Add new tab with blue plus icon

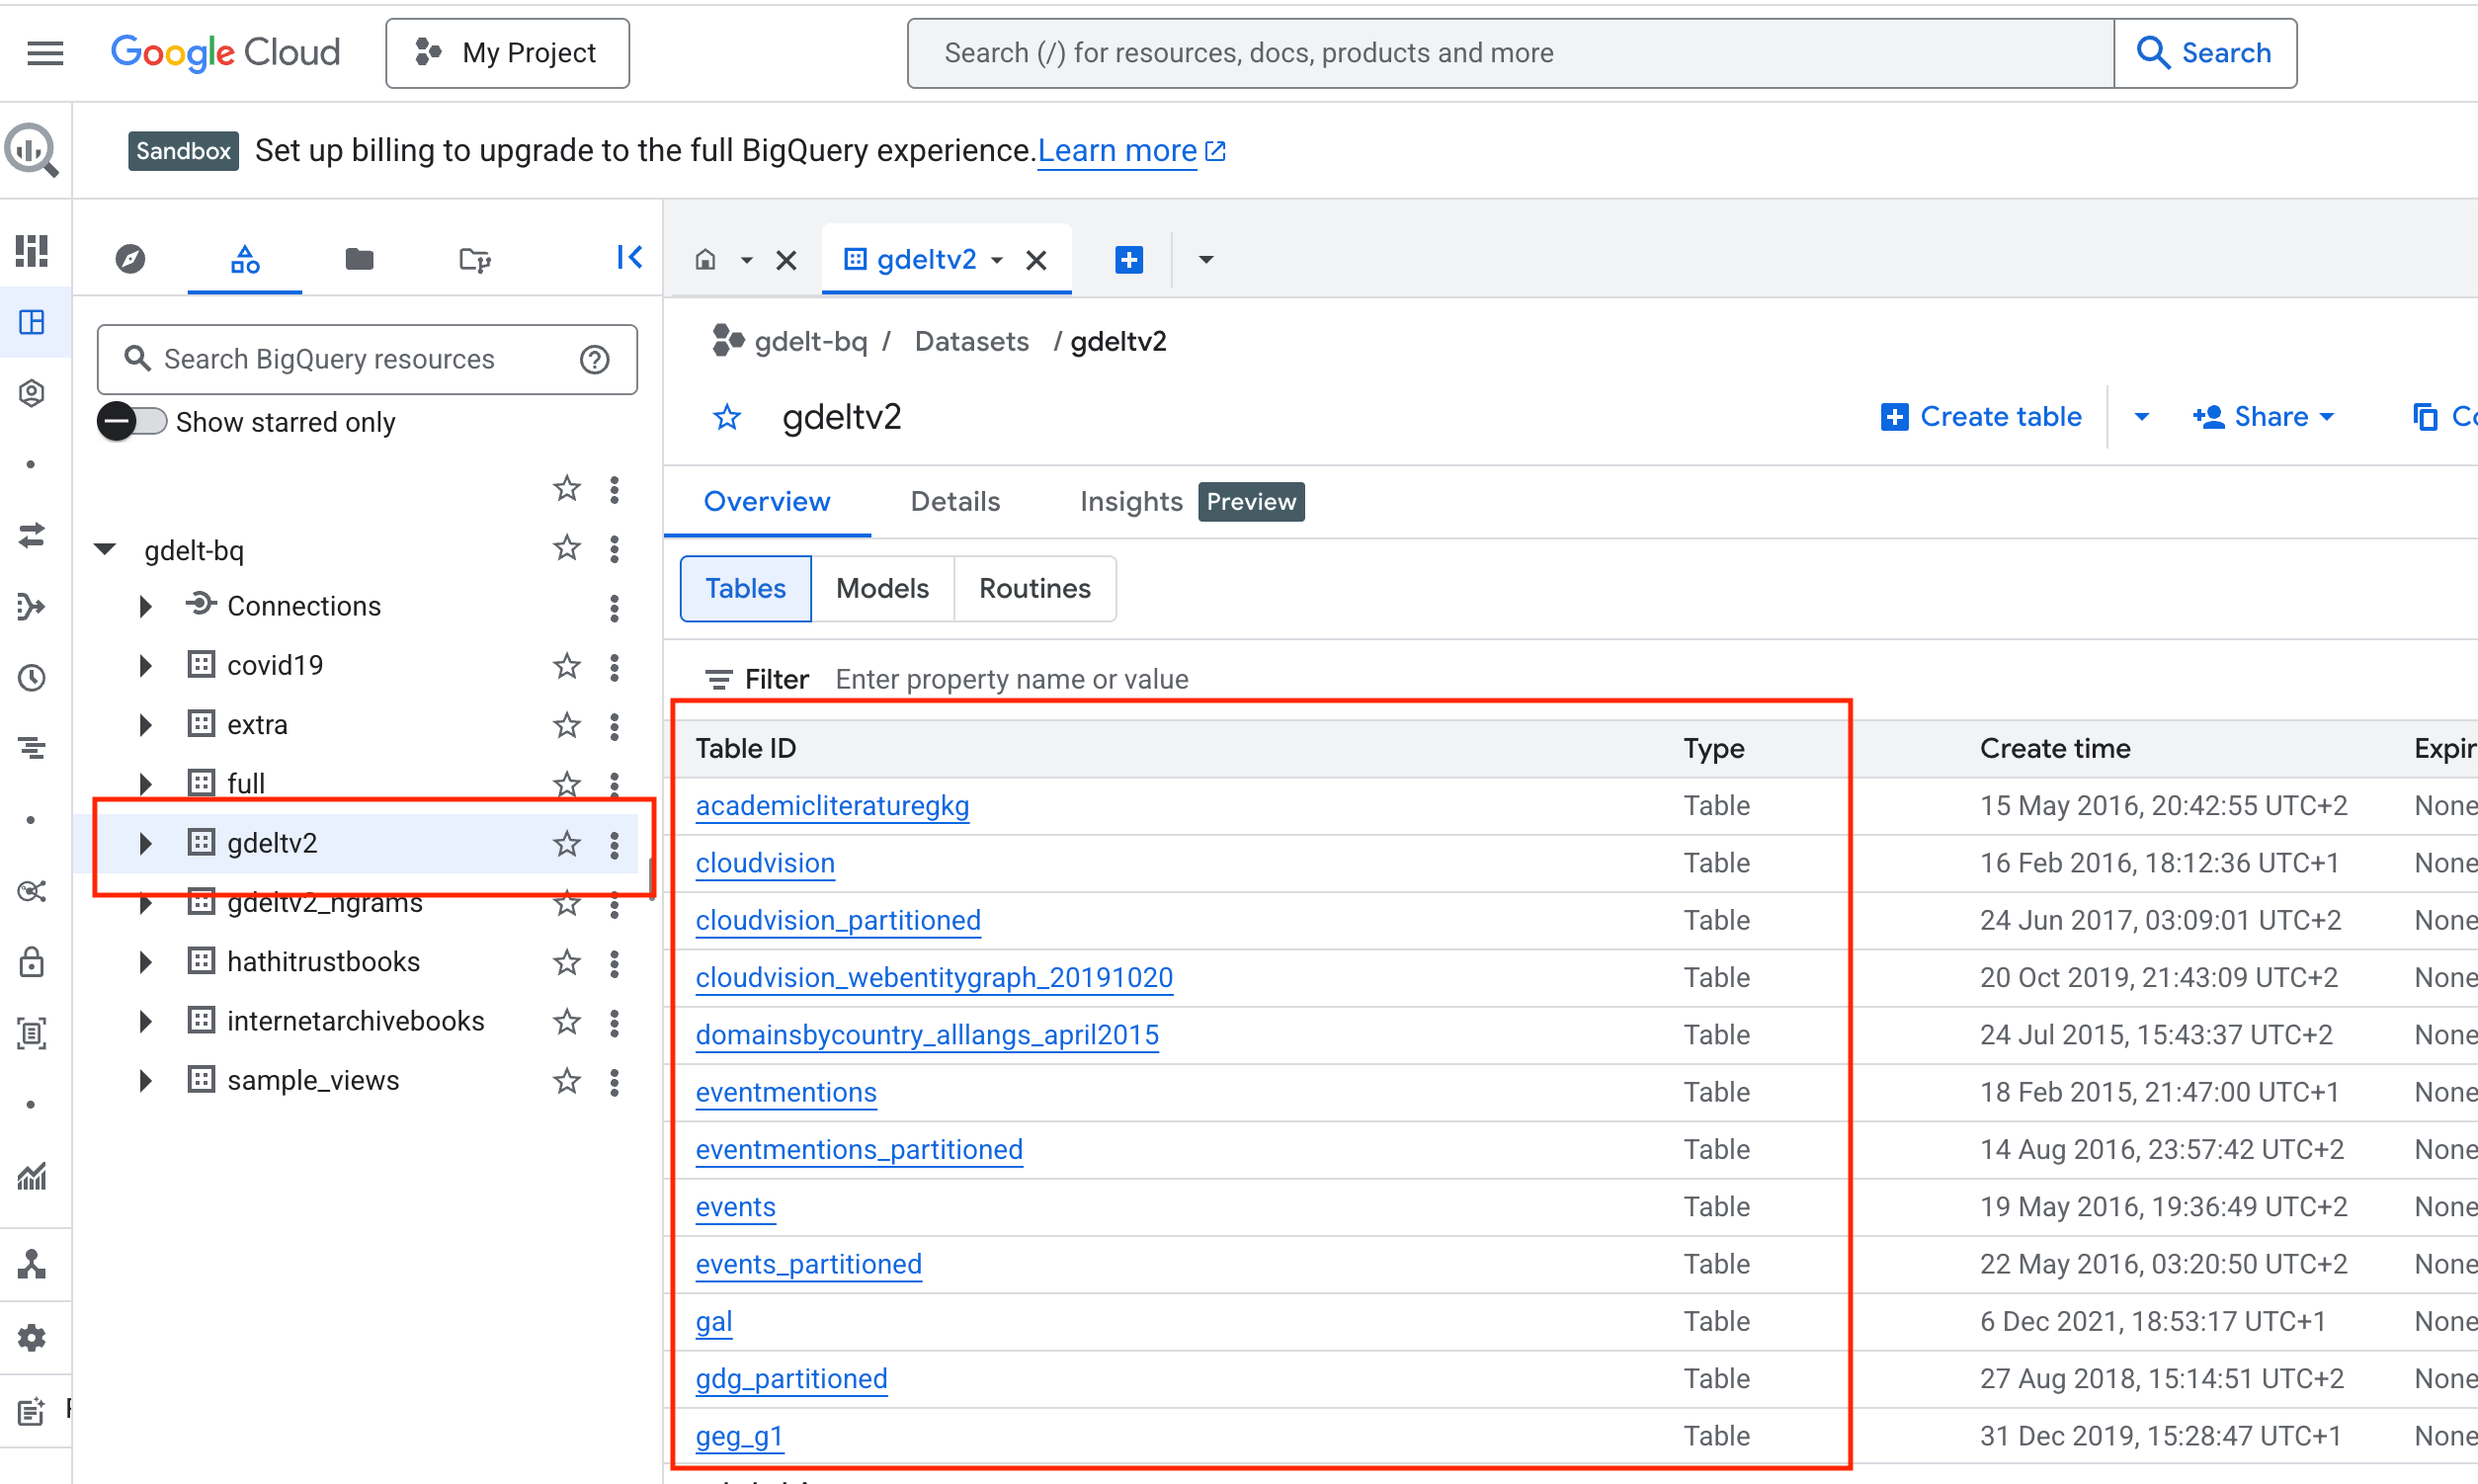pos(1129,260)
